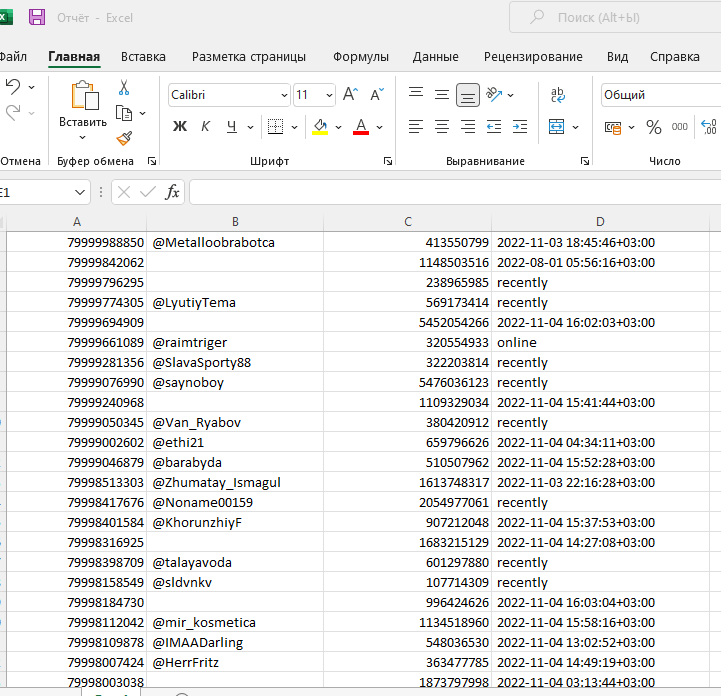Click the Insert Function fx icon
This screenshot has width=721, height=696.
click(172, 192)
